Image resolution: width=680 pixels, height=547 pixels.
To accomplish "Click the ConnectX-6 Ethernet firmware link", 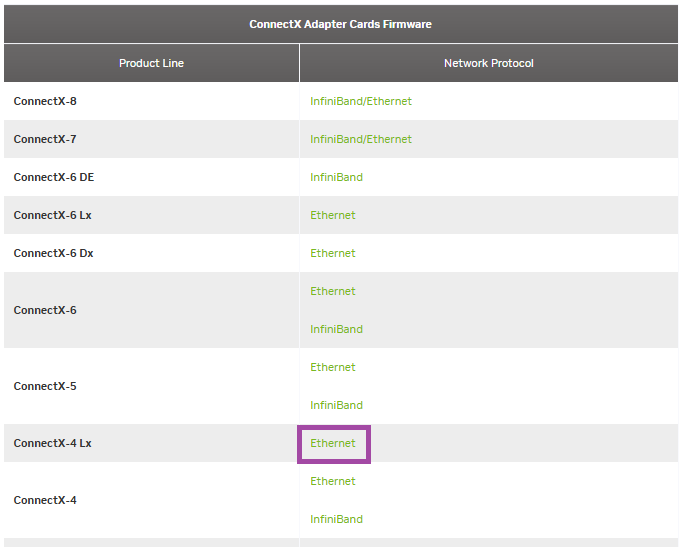I will [332, 291].
